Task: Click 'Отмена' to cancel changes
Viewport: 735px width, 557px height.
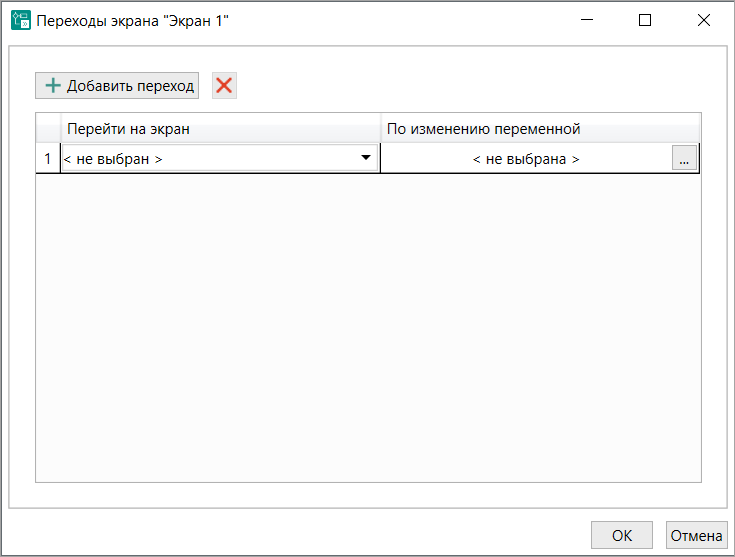Action: 696,535
